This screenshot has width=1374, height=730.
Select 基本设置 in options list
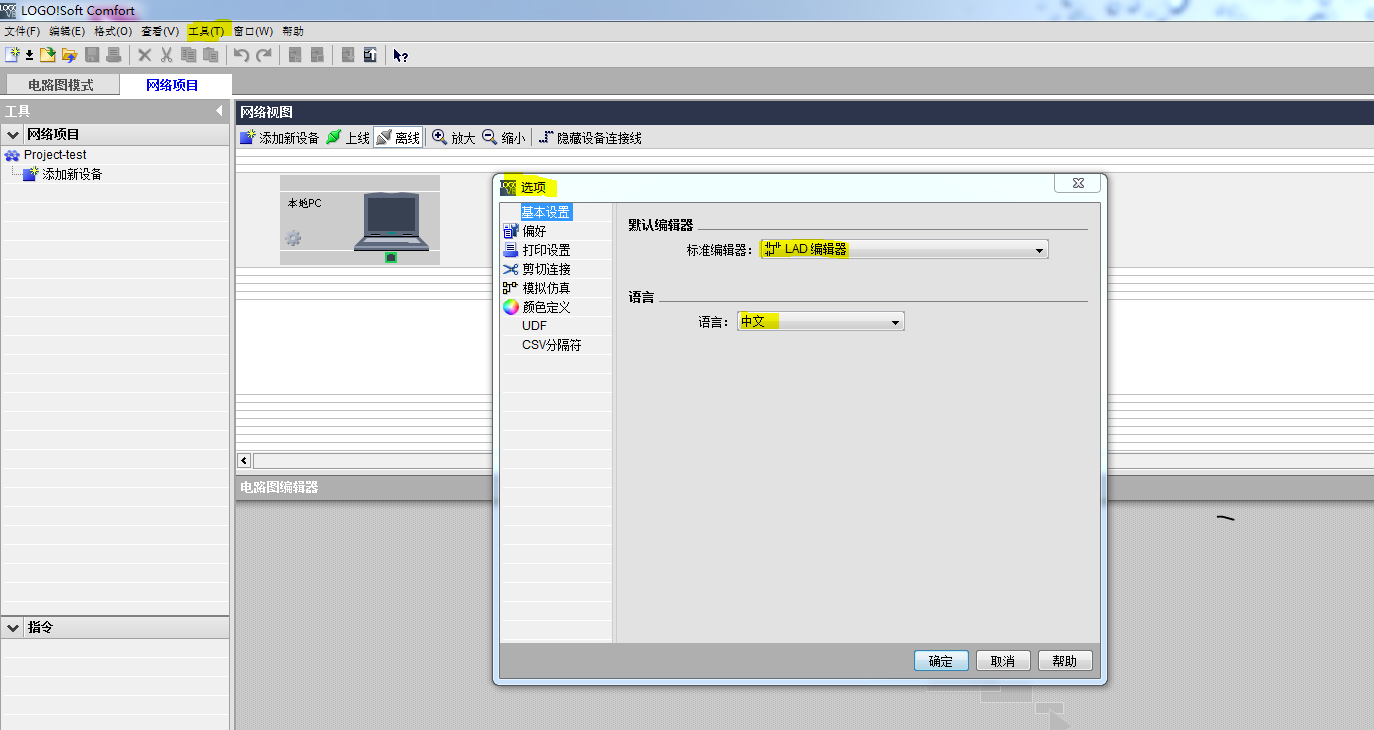546,212
